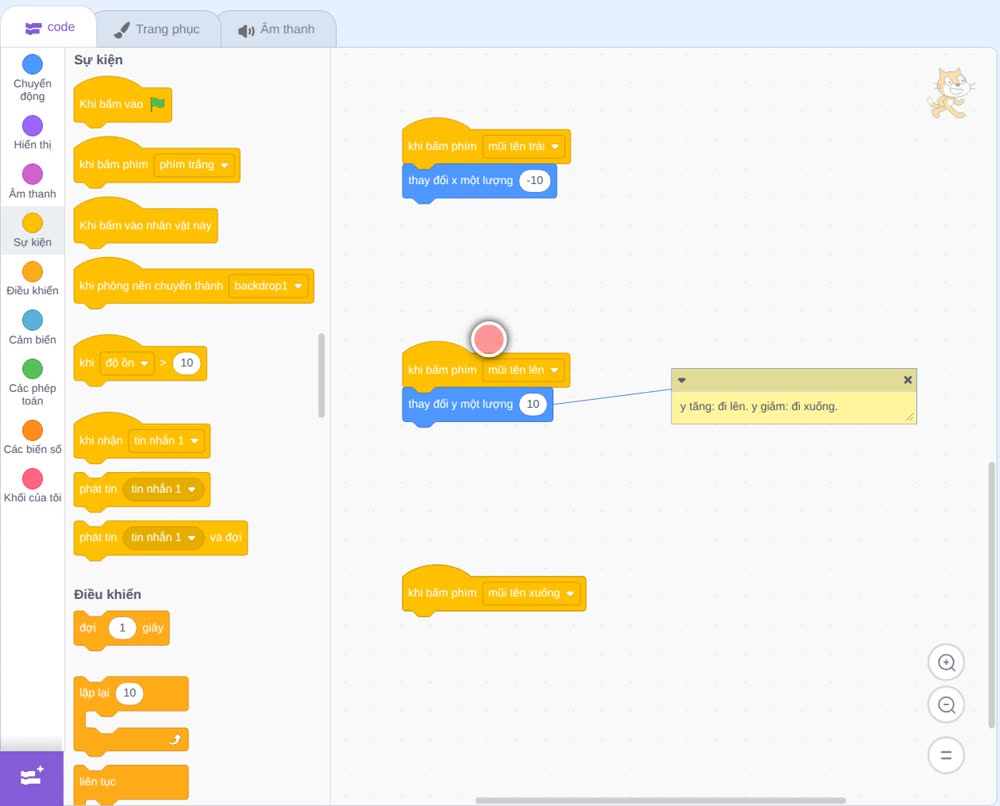Select the Điều khiển category circle
This screenshot has width=1000, height=806.
click(33, 272)
